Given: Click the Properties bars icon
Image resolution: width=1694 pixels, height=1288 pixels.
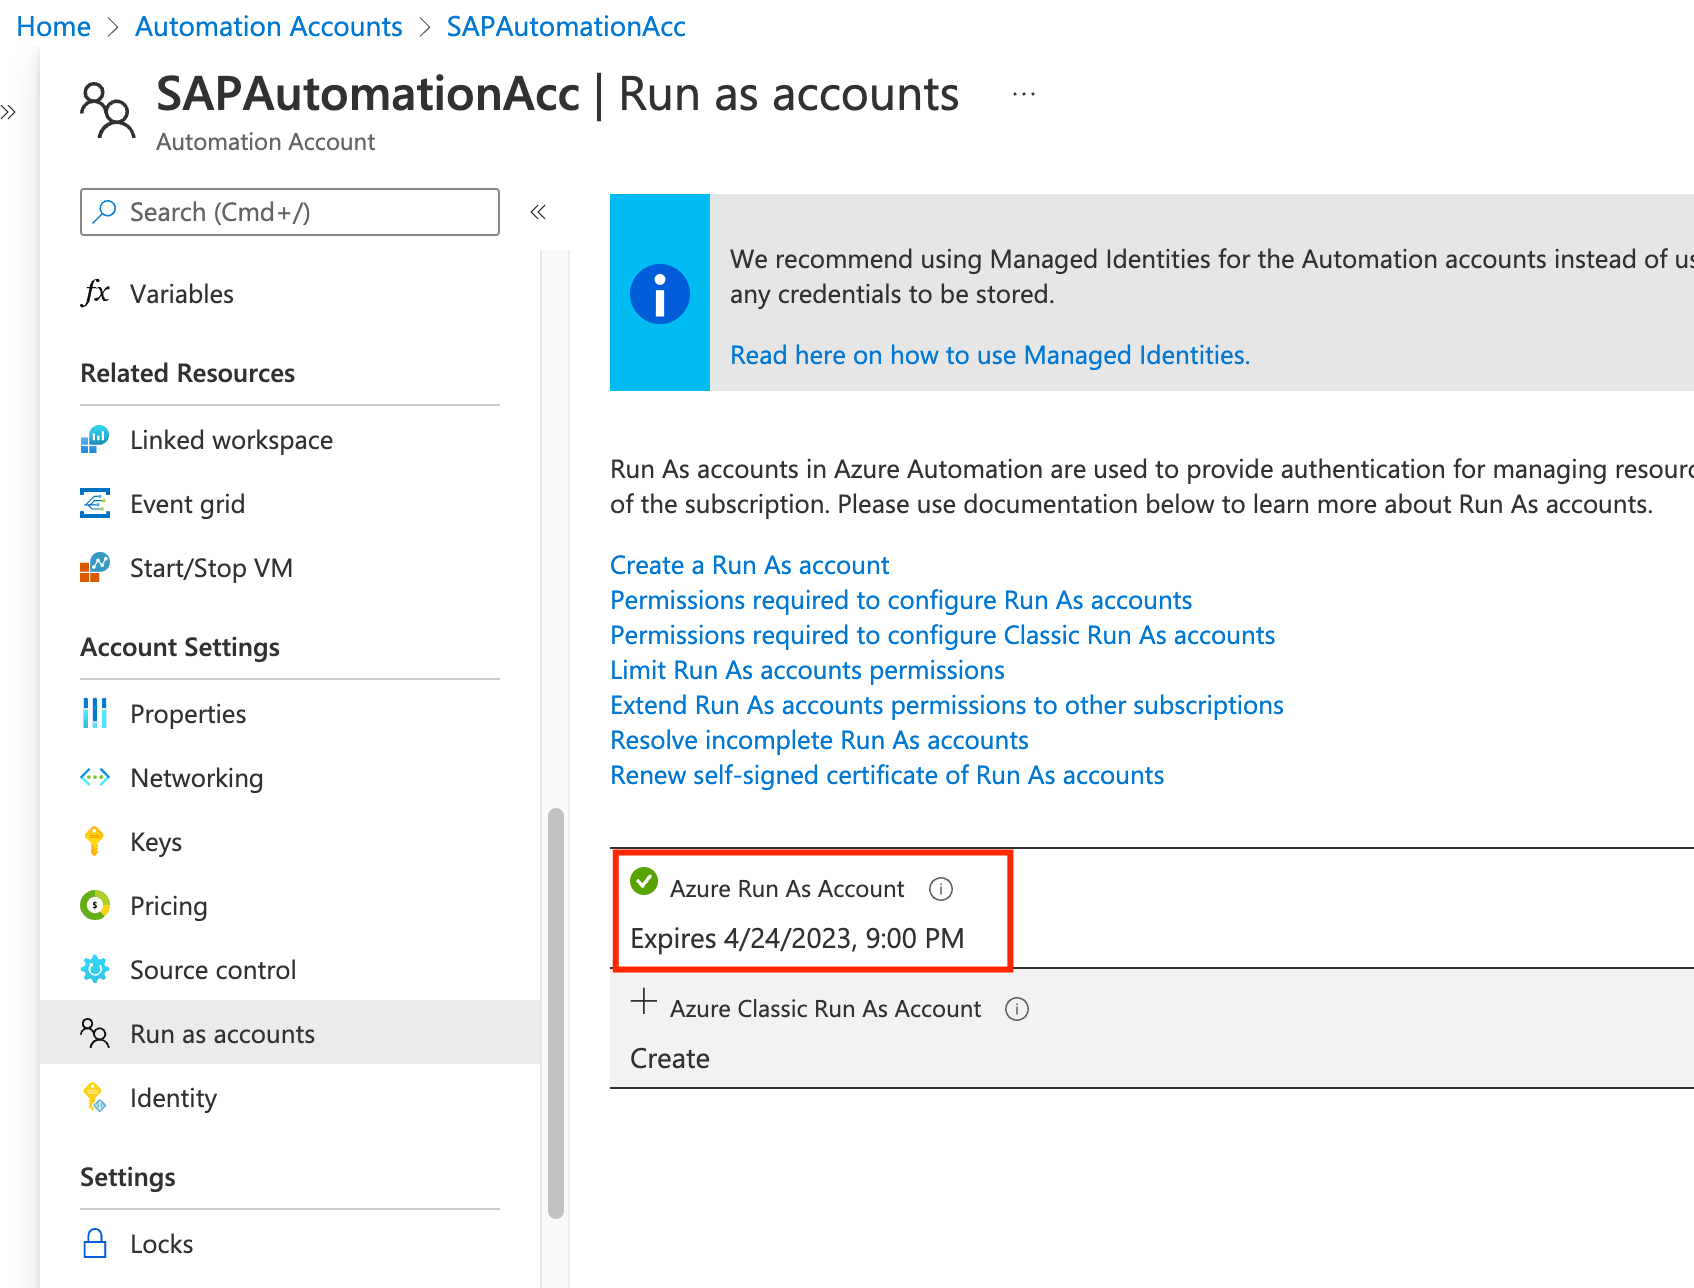Looking at the screenshot, I should click(x=95, y=714).
